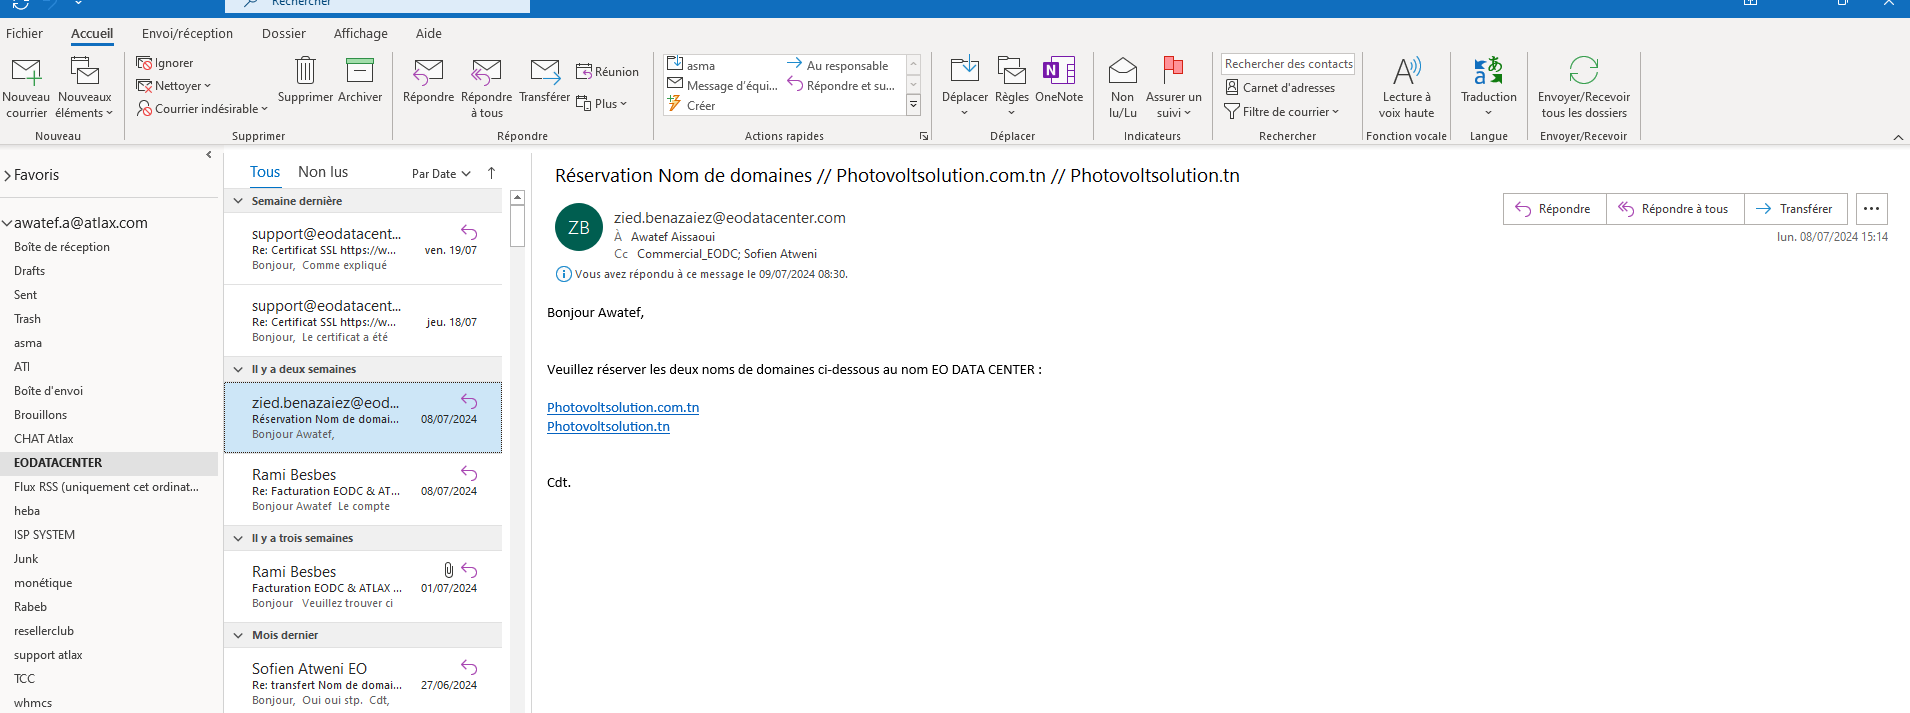Start Lecture à voix haute
Viewport: 1910px width, 713px height.
click(1406, 72)
